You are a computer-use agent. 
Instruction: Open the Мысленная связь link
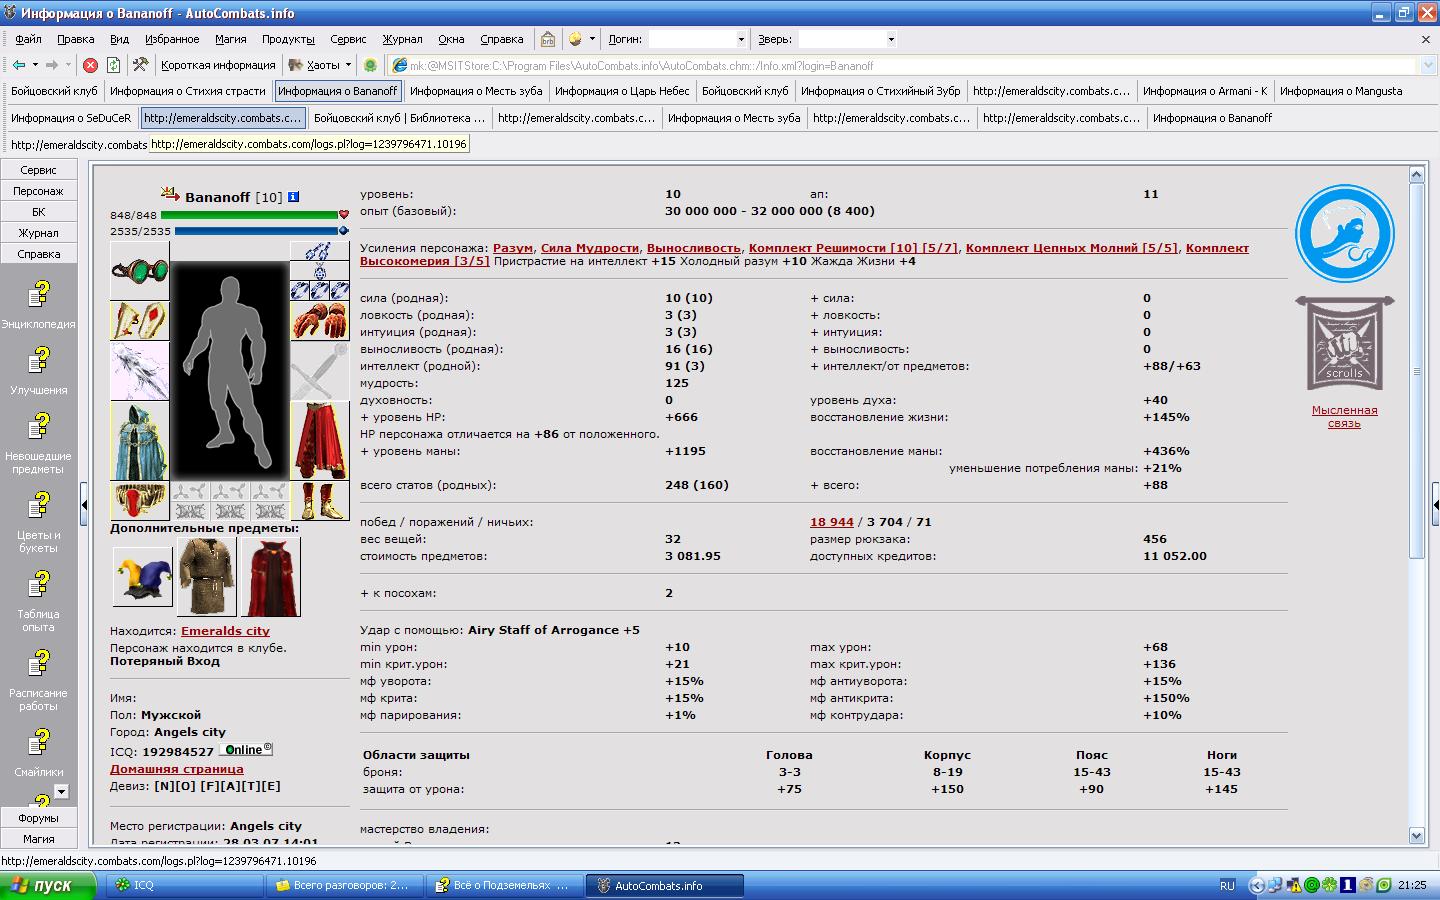point(1344,417)
